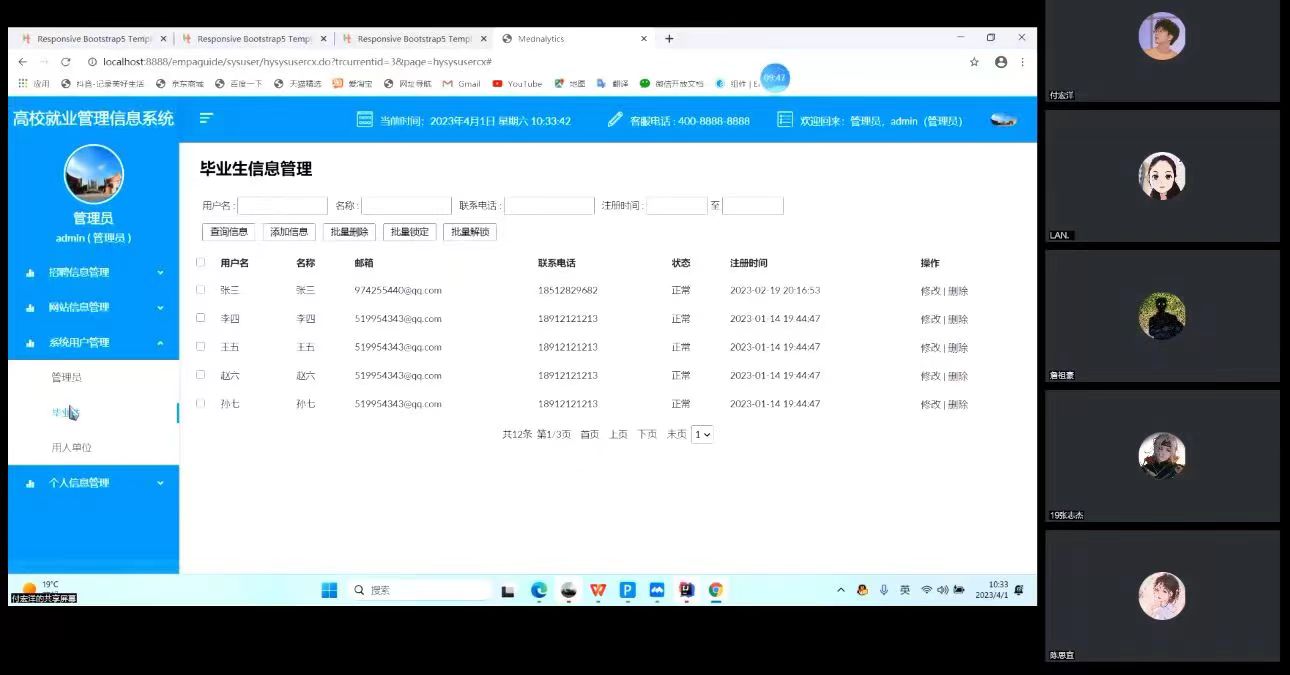Reload the page with browser refresh icon
The width and height of the screenshot is (1290, 675).
click(x=66, y=62)
